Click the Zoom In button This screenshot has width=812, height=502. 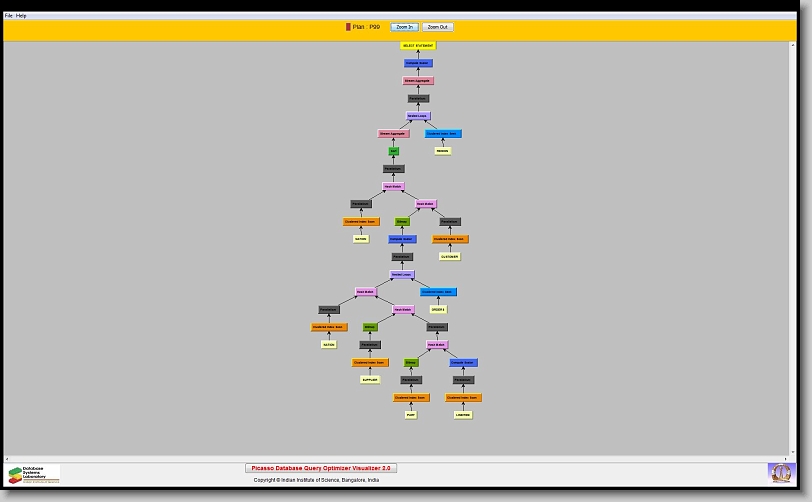tap(404, 27)
